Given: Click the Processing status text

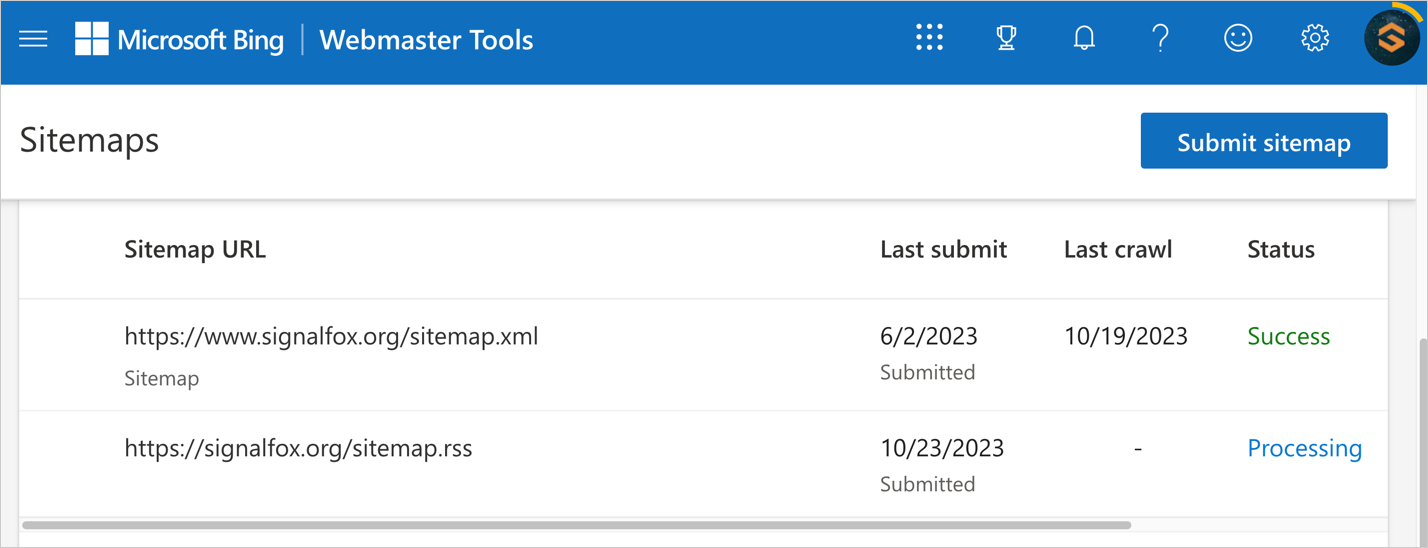Looking at the screenshot, I should click(x=1304, y=448).
